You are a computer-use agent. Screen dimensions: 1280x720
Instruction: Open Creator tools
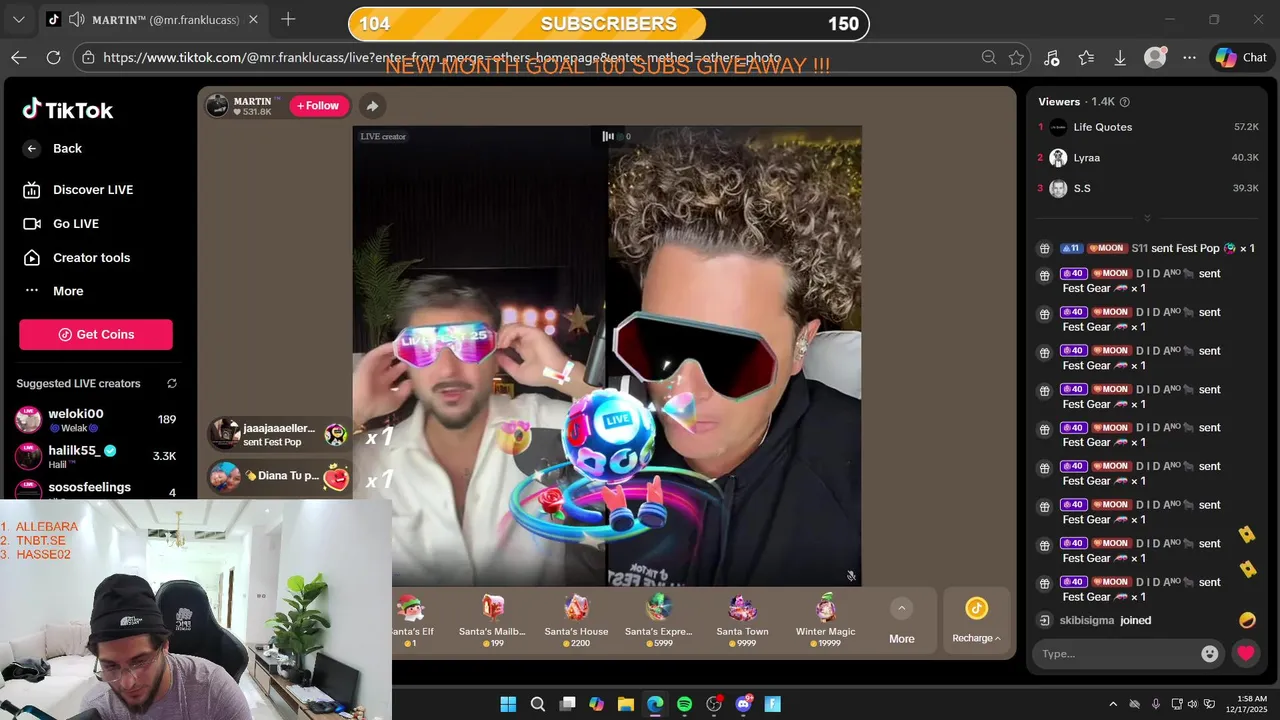(76, 258)
